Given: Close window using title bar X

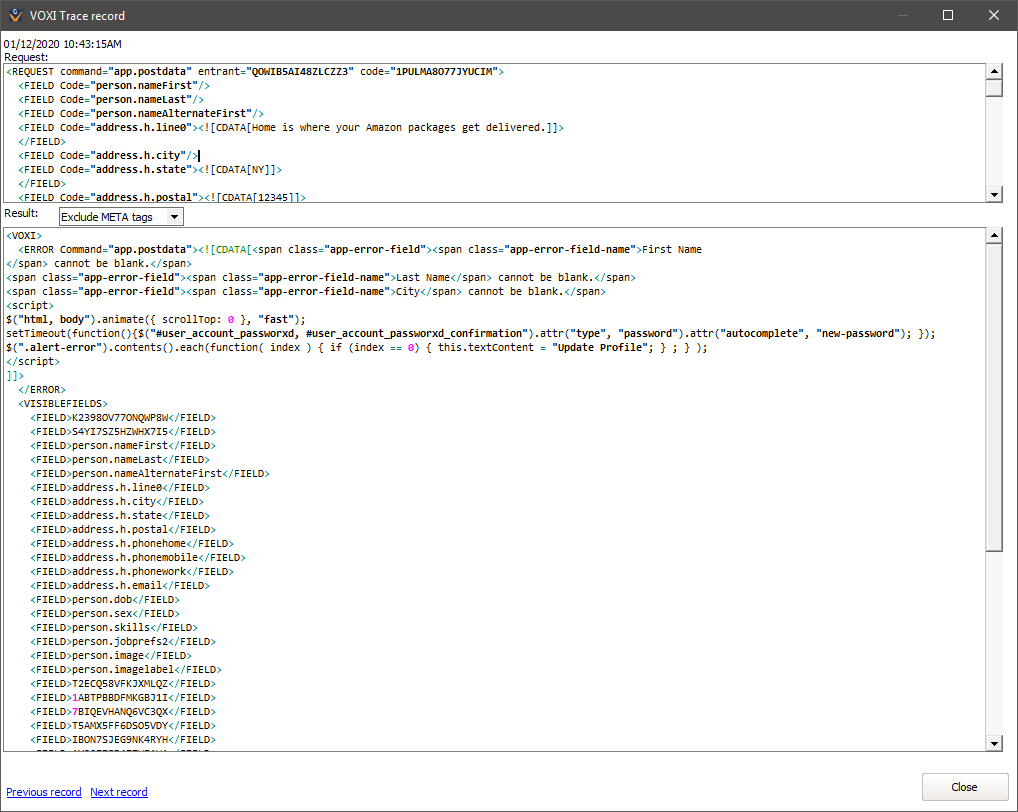Looking at the screenshot, I should (x=994, y=15).
